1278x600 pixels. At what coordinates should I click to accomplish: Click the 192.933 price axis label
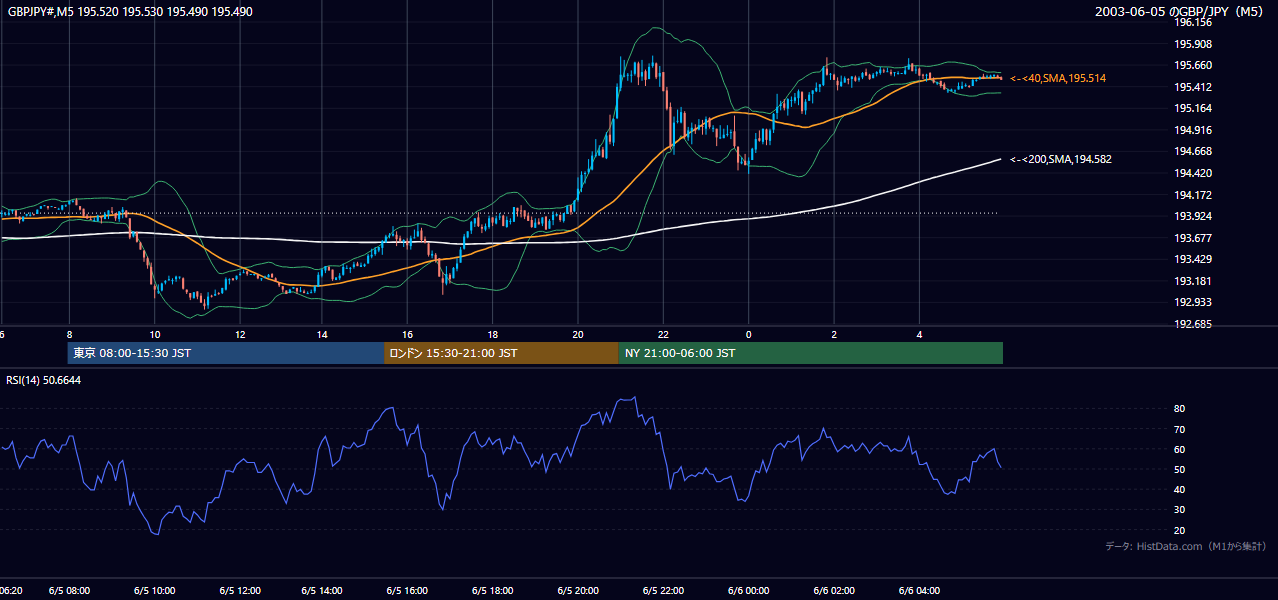coord(1193,303)
